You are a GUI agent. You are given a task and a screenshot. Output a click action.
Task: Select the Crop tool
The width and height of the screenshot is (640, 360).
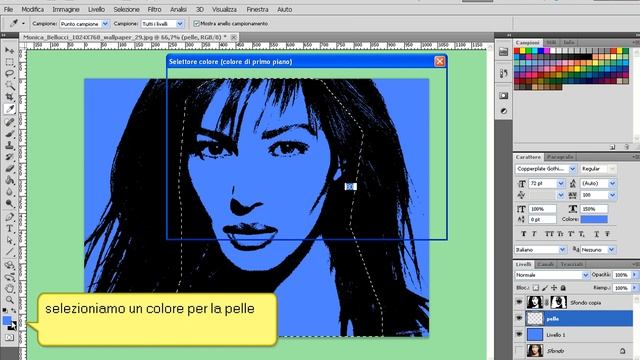(x=9, y=97)
